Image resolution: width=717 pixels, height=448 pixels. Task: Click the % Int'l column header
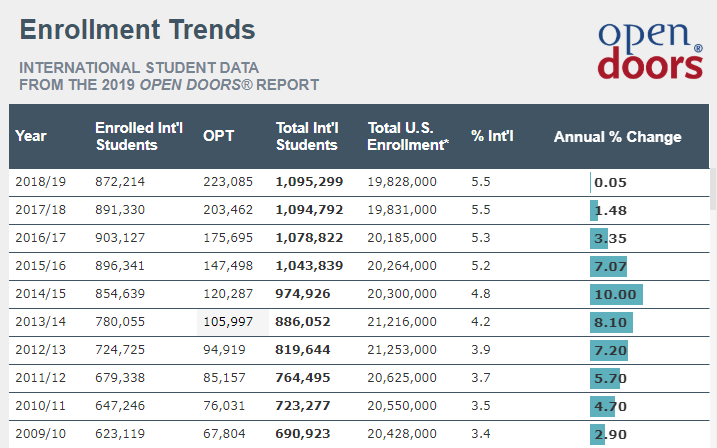492,136
